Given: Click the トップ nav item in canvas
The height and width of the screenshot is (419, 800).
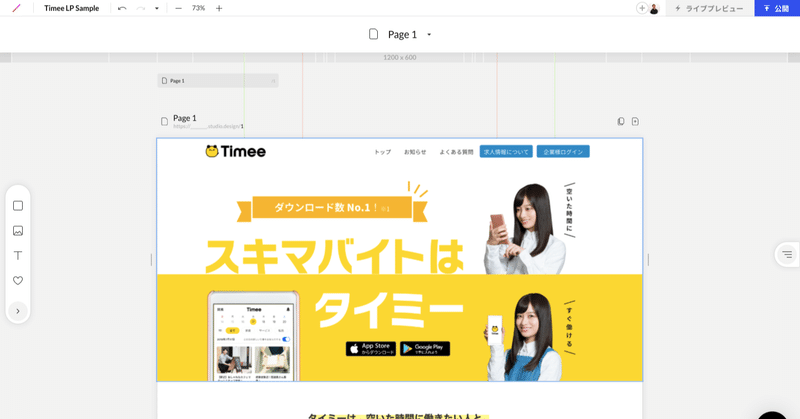Looking at the screenshot, I should pos(383,152).
